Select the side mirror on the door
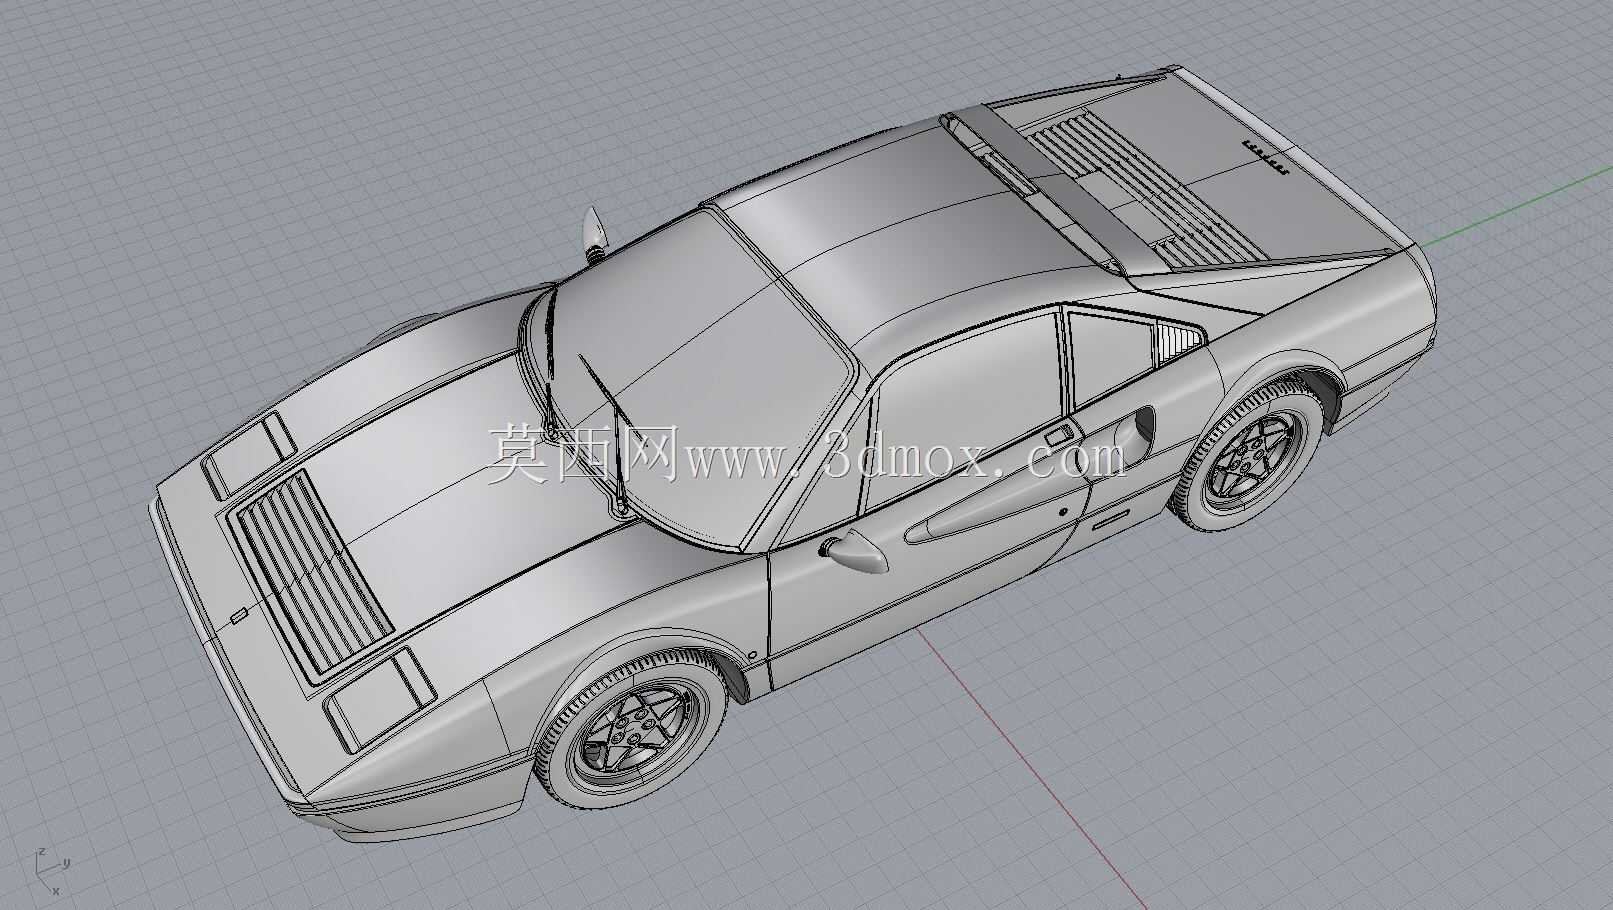This screenshot has width=1613, height=910. [x=853, y=552]
